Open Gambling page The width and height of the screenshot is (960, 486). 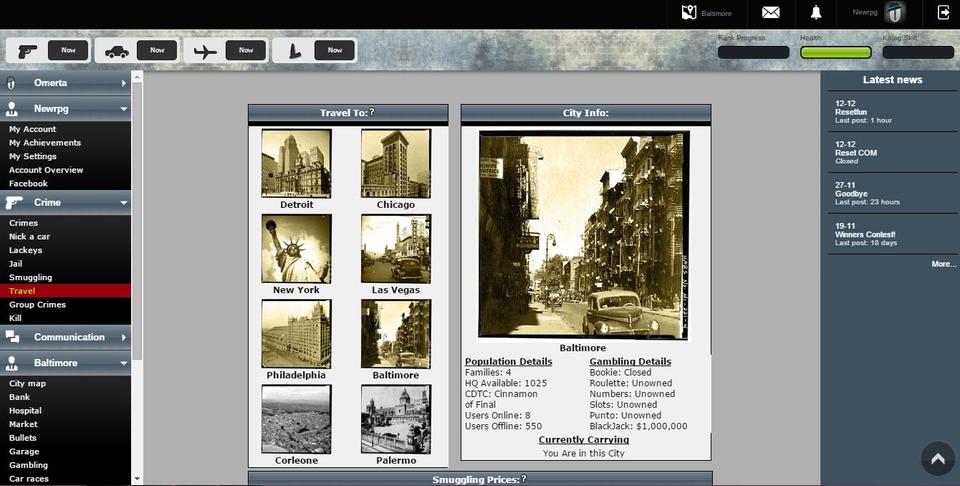[x=28, y=465]
